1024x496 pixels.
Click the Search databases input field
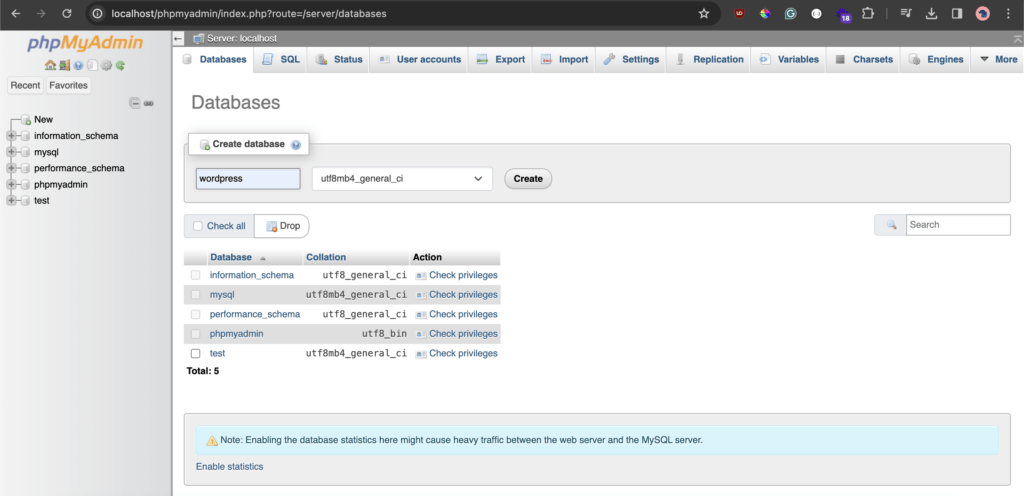click(x=958, y=225)
